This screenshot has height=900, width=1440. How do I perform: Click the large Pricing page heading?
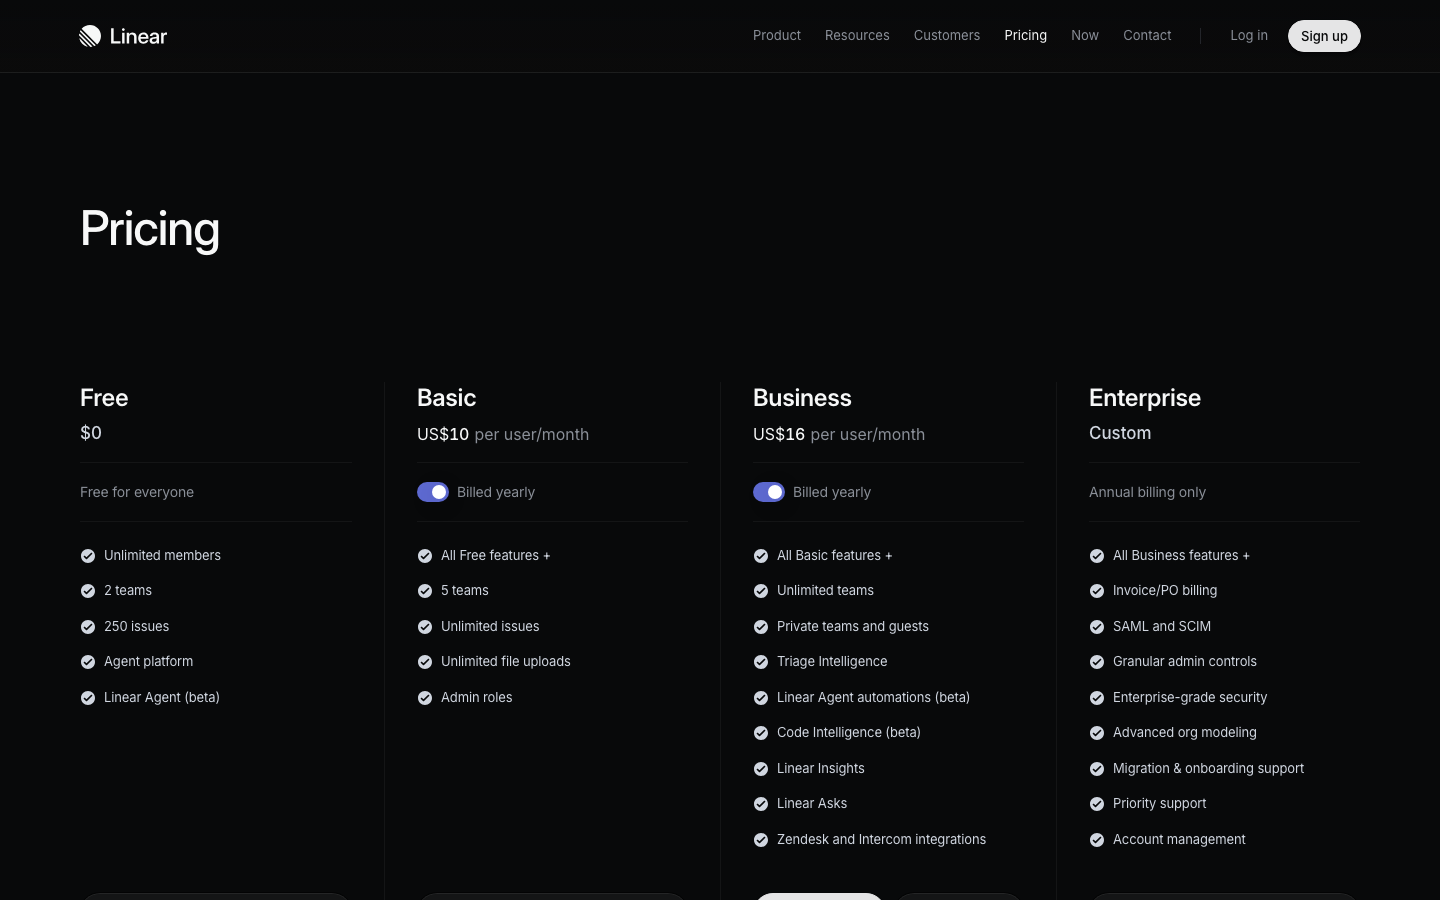150,229
